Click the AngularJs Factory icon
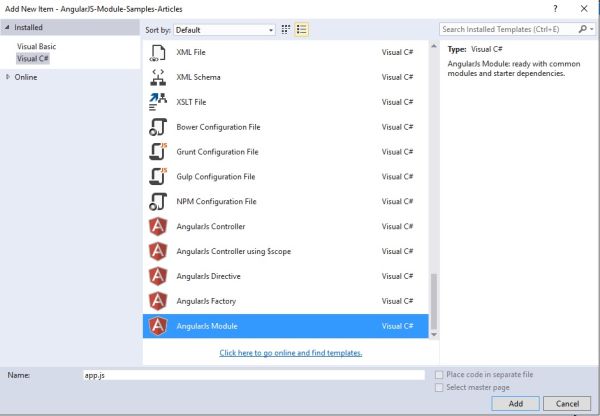Image resolution: width=600 pixels, height=416 pixels. (158, 301)
